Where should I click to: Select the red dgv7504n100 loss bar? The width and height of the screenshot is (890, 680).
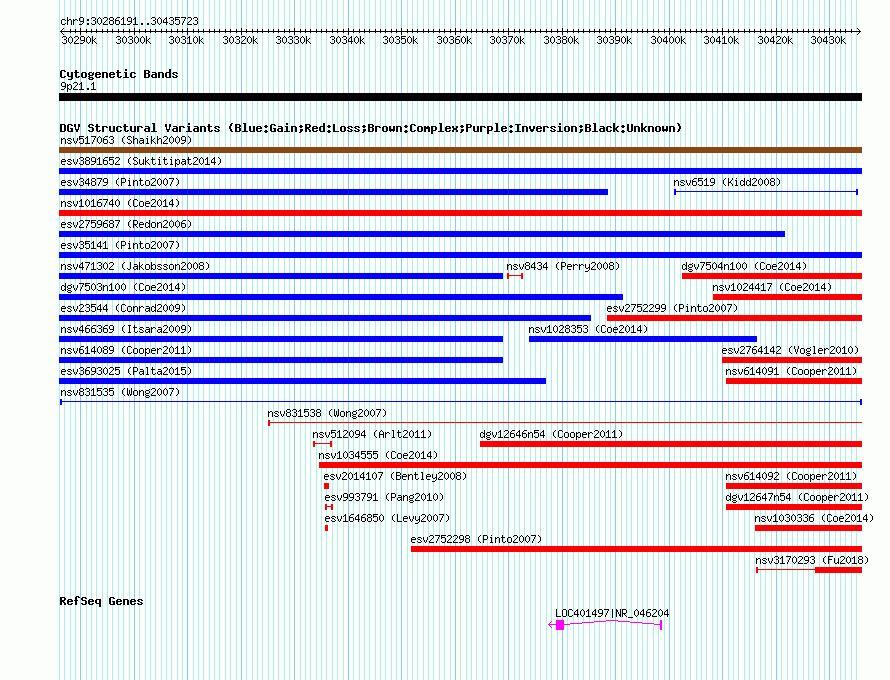772,276
